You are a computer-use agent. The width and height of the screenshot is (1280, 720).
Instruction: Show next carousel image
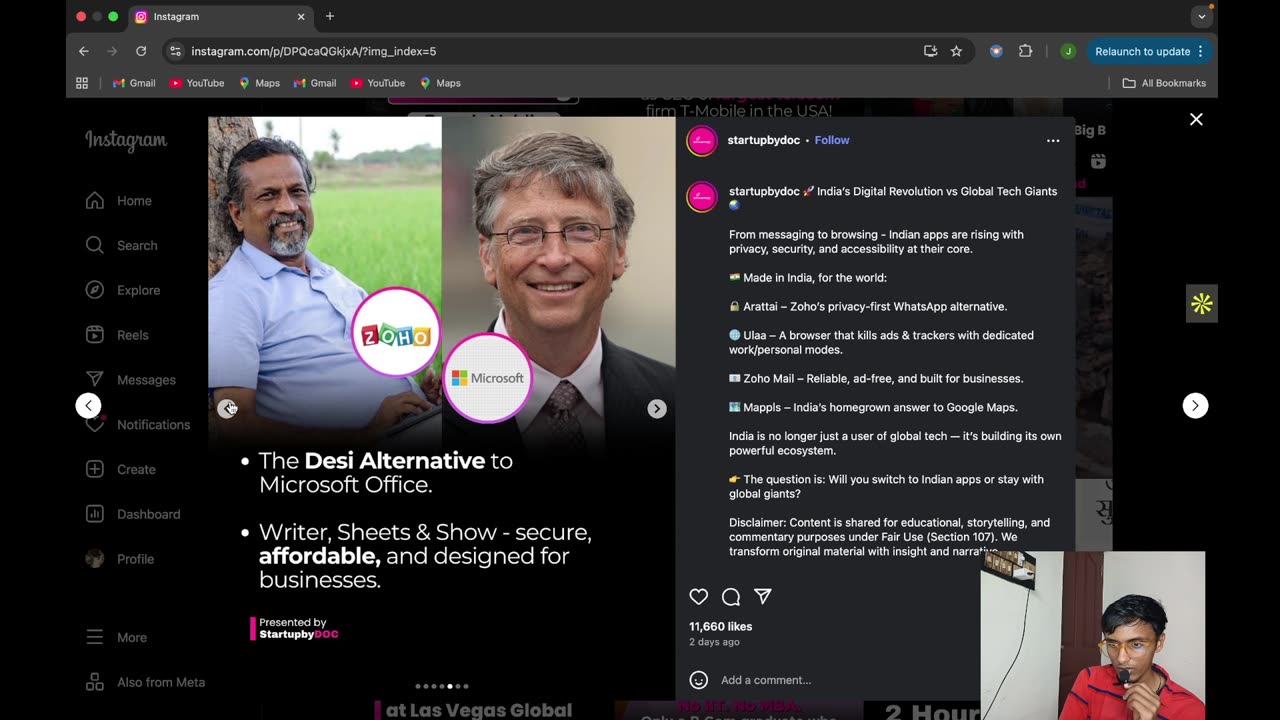point(657,408)
